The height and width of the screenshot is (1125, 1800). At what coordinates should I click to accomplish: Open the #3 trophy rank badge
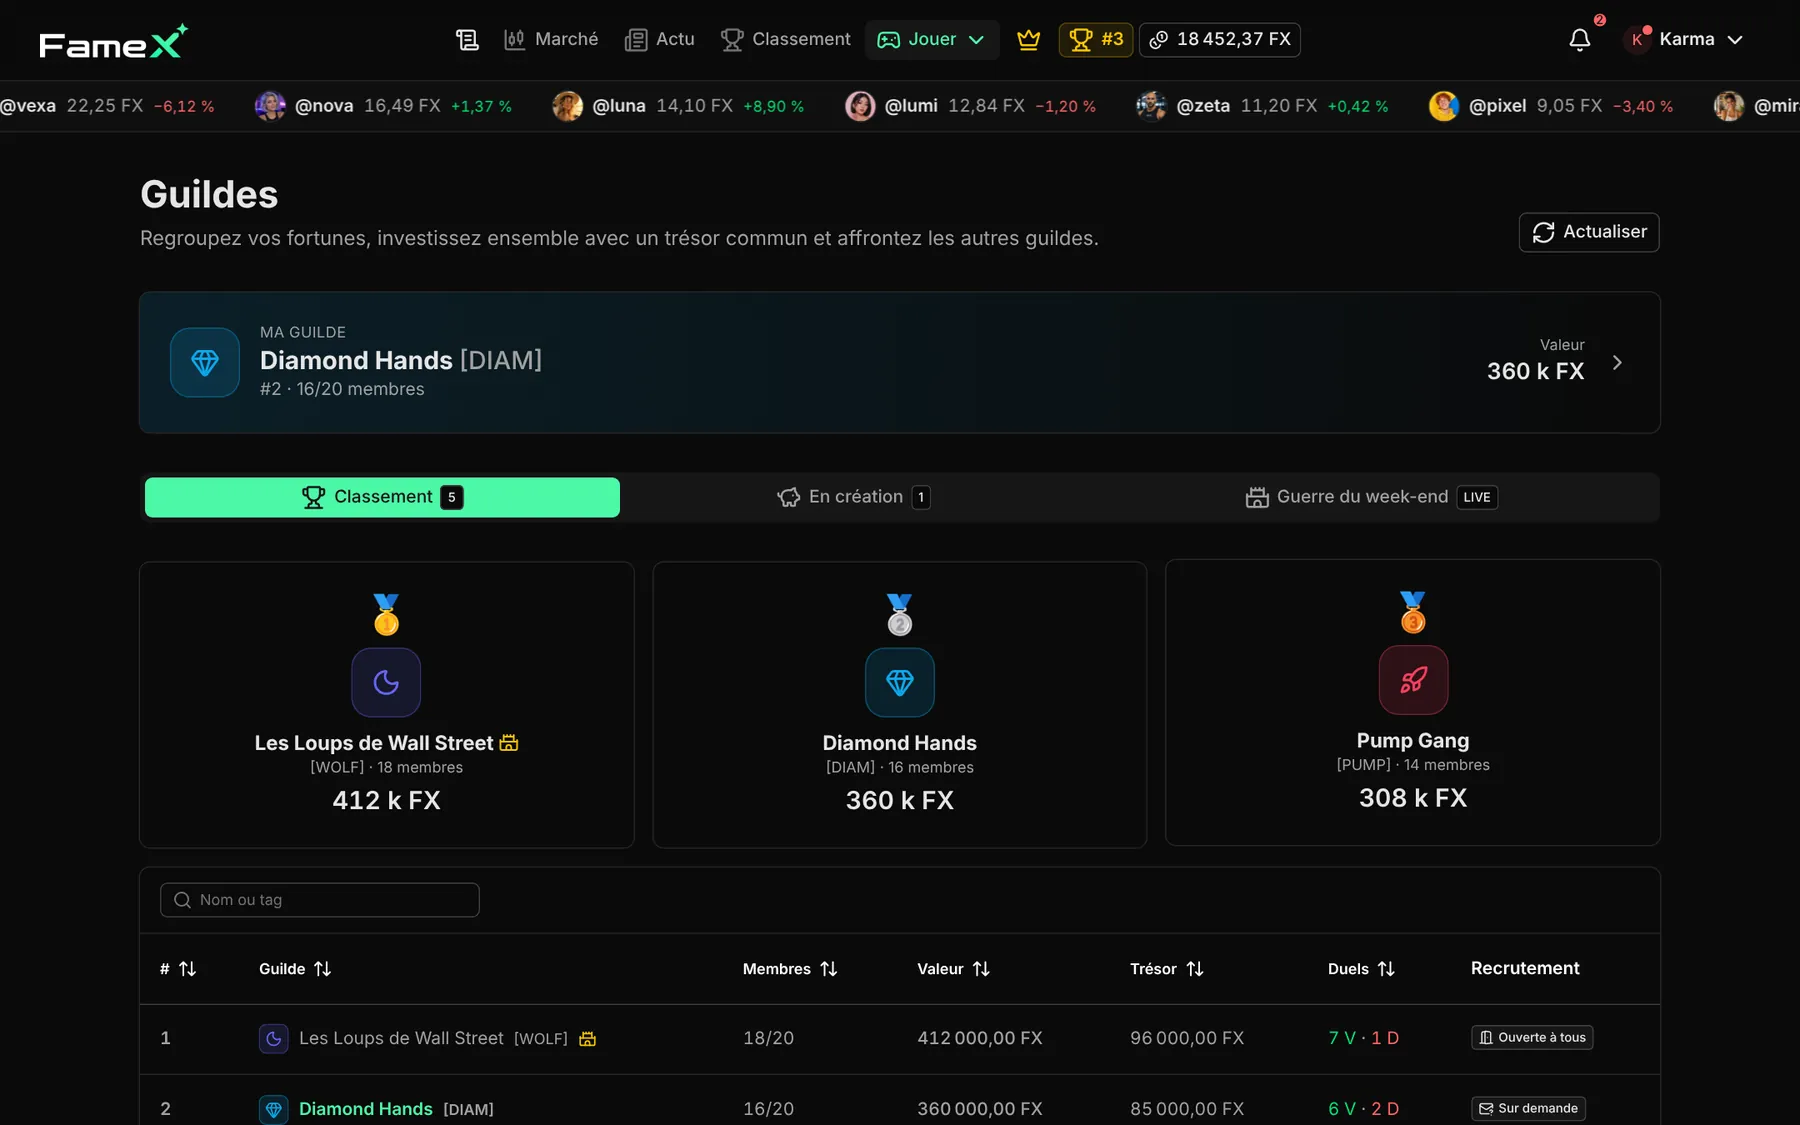[1096, 40]
